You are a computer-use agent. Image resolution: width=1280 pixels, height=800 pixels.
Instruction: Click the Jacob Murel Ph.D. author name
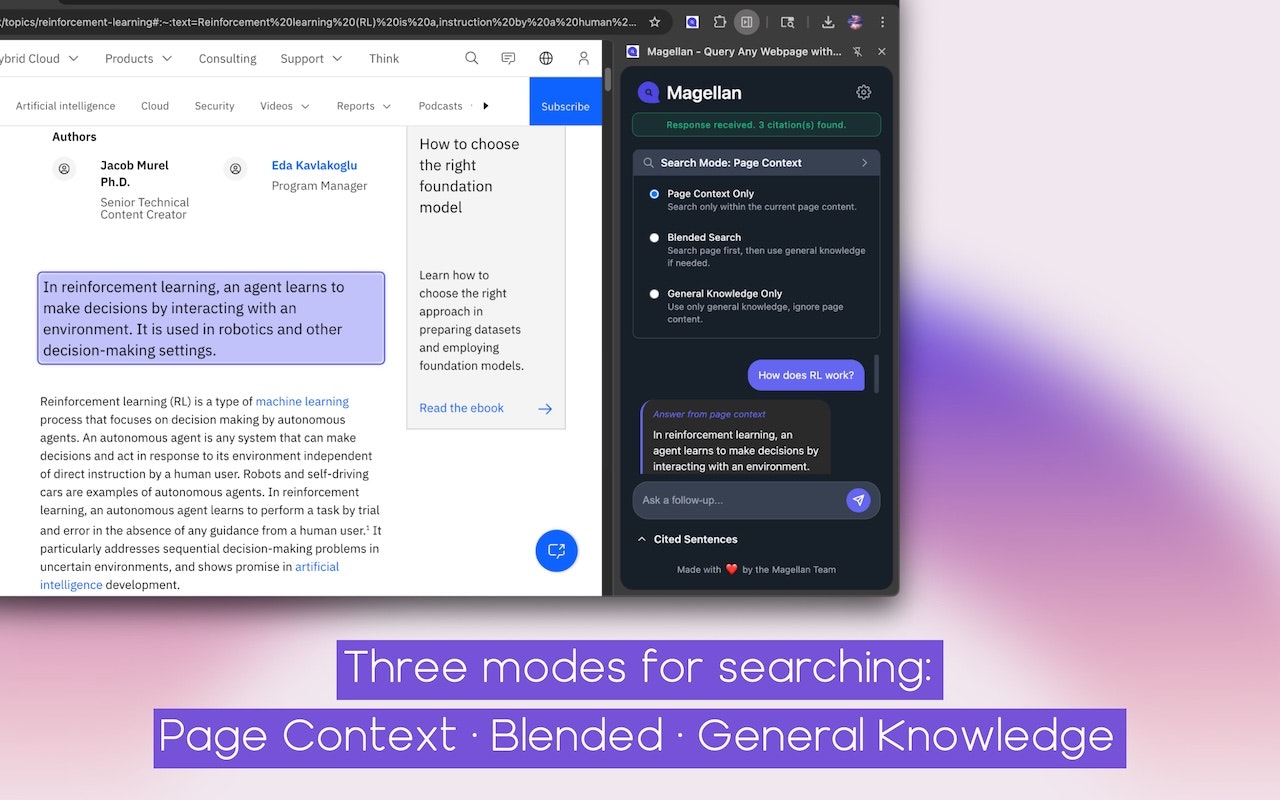(134, 173)
